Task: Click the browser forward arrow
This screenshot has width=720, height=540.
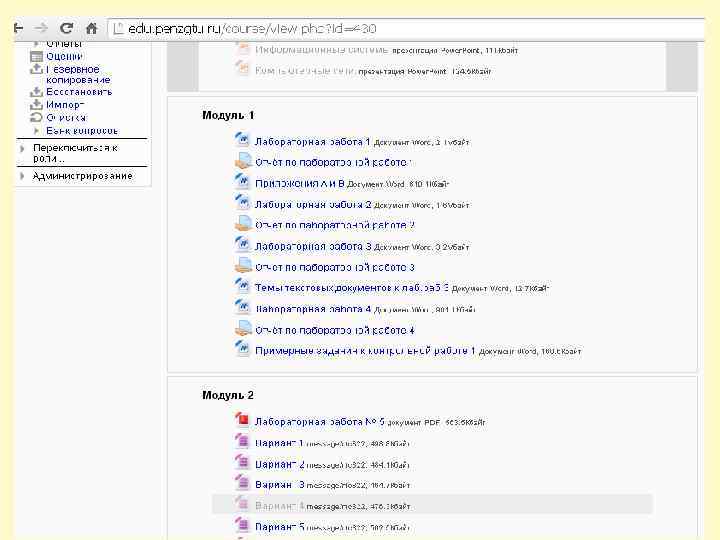Action: coord(41,28)
